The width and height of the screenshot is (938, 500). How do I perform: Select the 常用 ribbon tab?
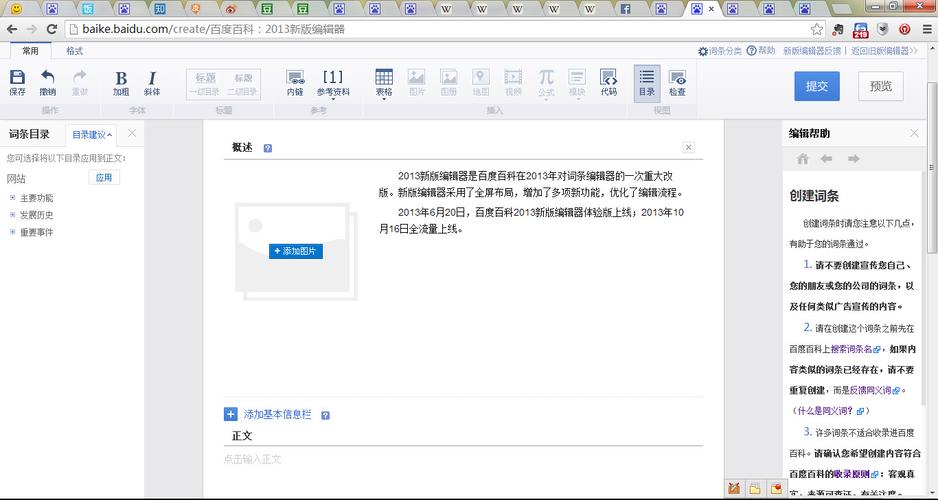point(30,51)
